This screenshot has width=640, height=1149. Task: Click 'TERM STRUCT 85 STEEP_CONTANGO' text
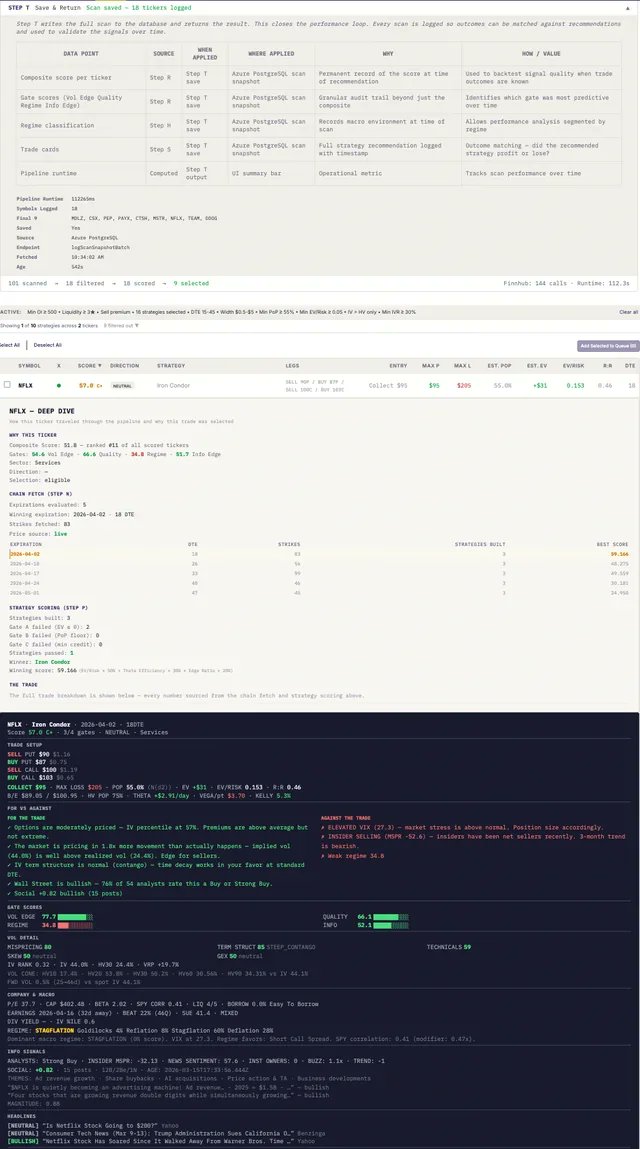(x=266, y=947)
